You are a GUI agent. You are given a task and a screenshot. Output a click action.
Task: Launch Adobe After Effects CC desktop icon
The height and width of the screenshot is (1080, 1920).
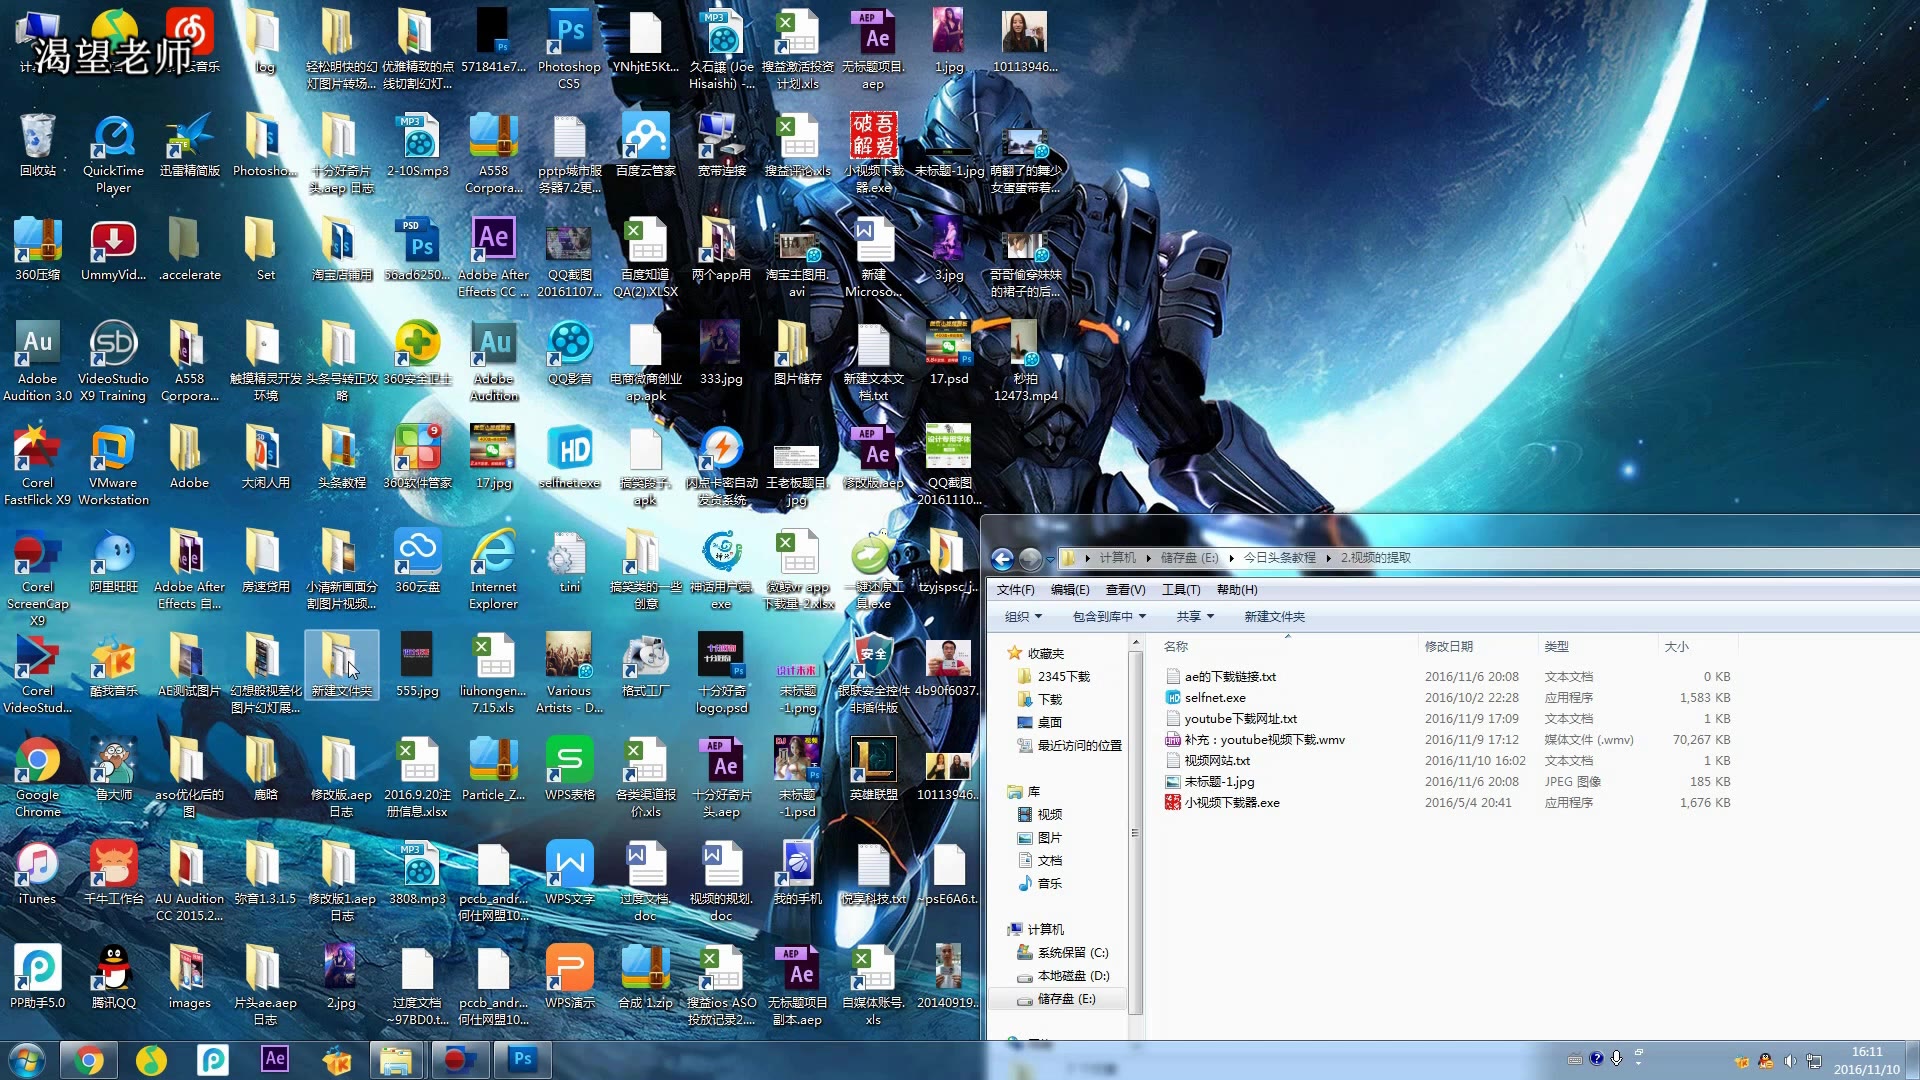(493, 256)
